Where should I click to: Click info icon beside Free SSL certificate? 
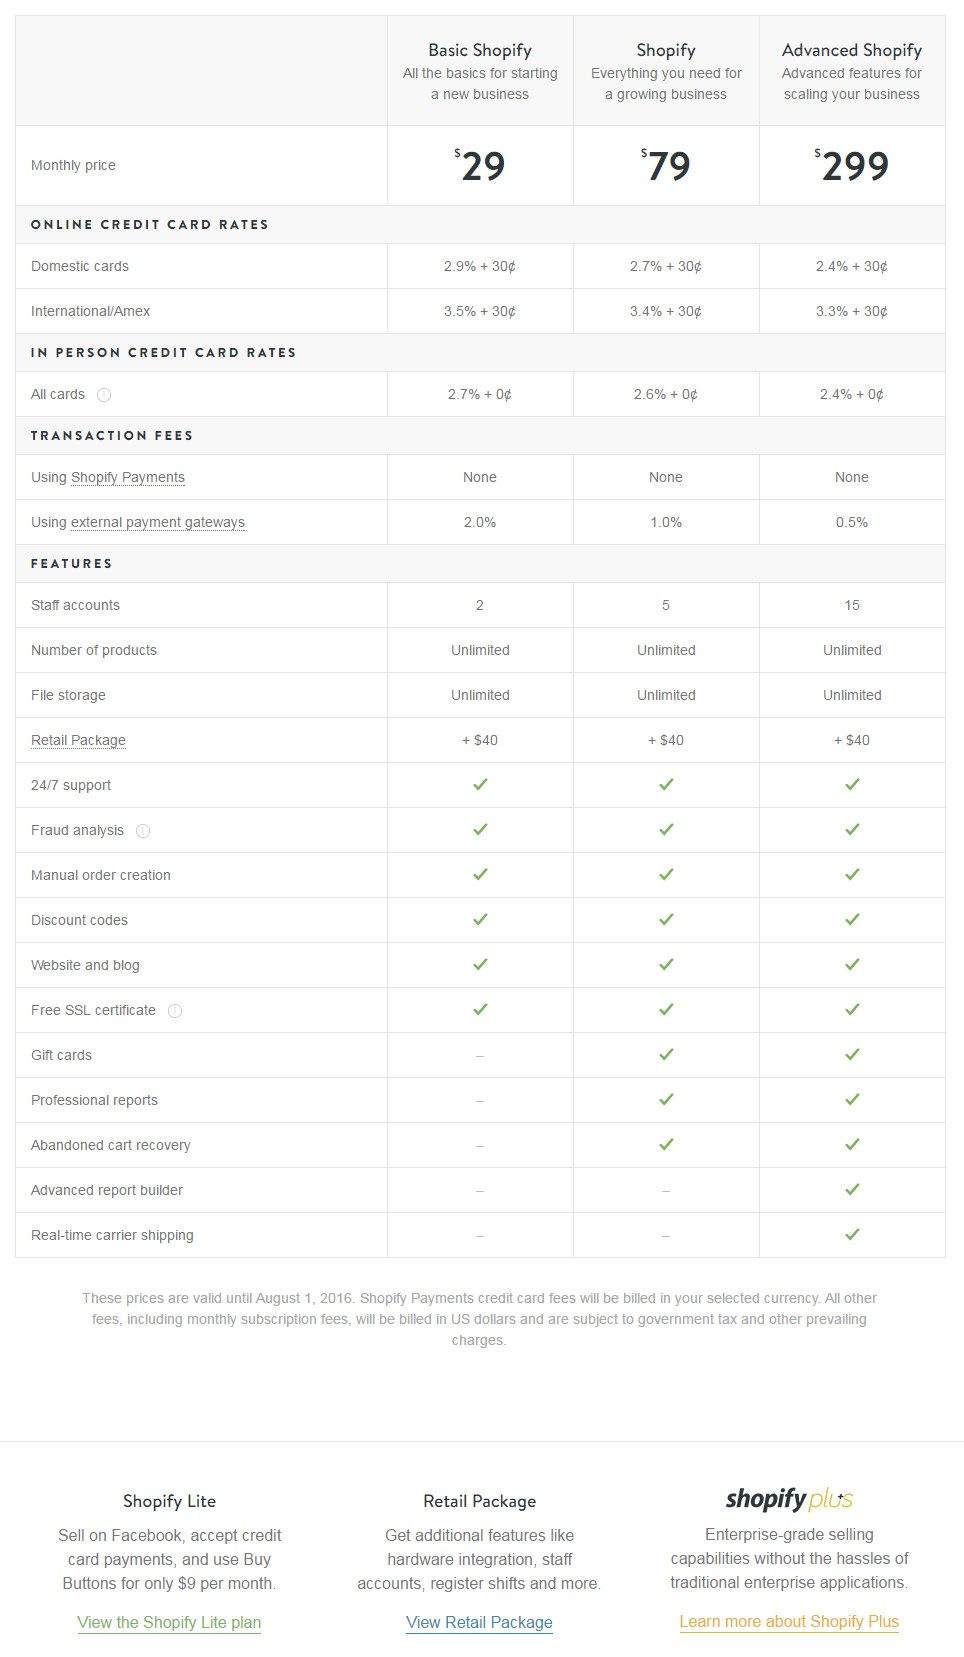(x=175, y=1011)
